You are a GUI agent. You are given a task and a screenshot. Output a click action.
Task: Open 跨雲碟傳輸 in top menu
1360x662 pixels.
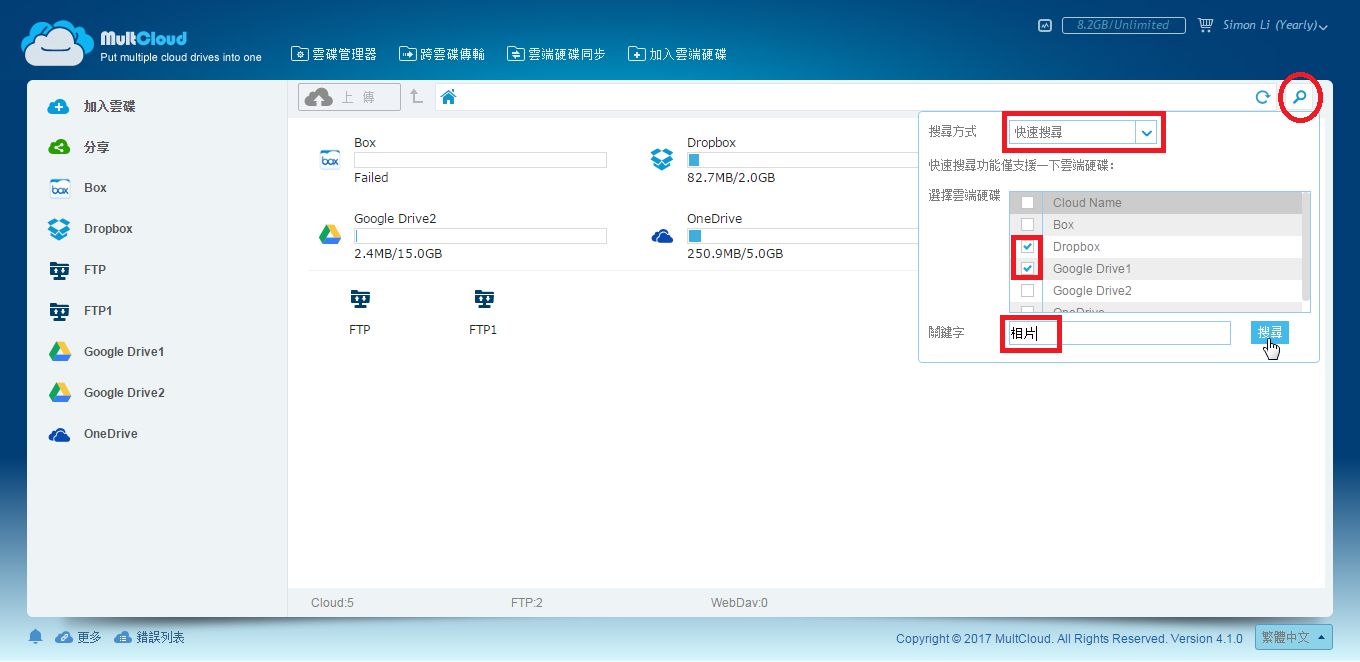(x=441, y=54)
